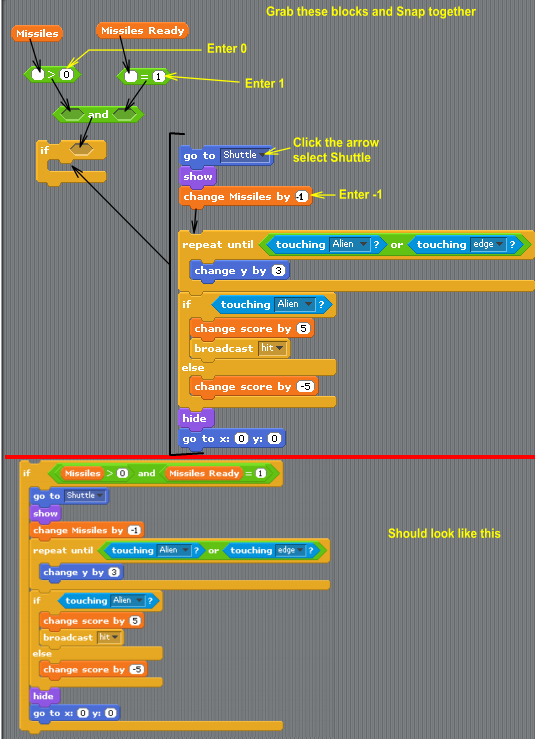Open the Shuttle dropdown in upper go to block
Screen dimensions: 535x739
pyautogui.click(x=246, y=155)
